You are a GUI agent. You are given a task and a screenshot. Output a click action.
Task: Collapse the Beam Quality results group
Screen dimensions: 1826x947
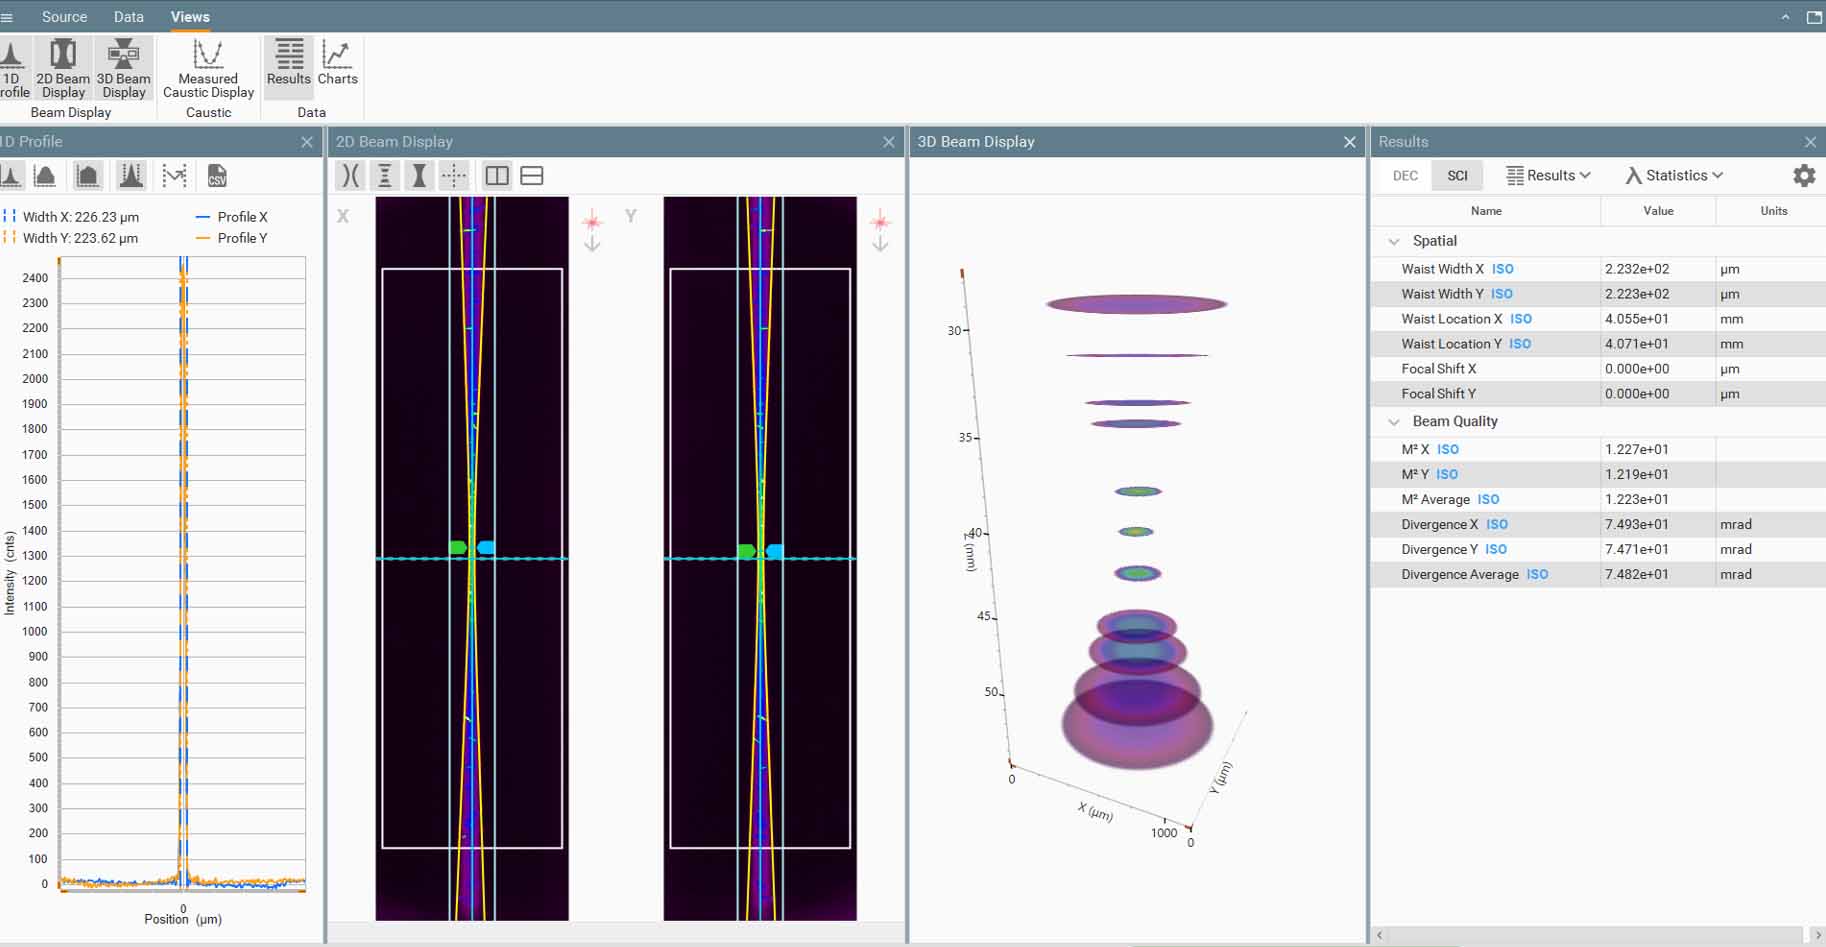(x=1394, y=422)
